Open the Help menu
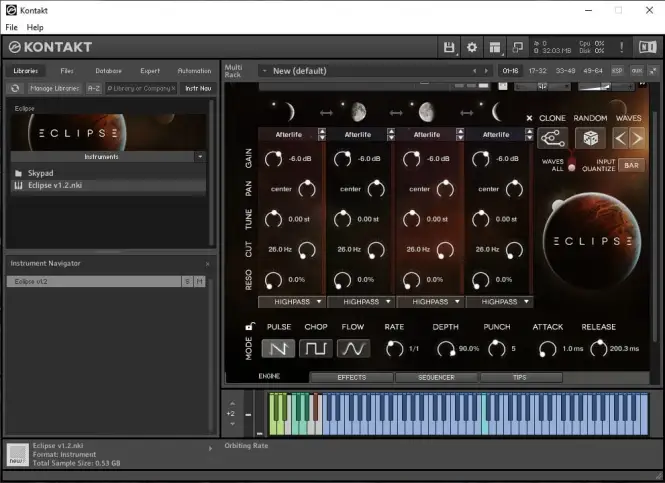 point(35,27)
